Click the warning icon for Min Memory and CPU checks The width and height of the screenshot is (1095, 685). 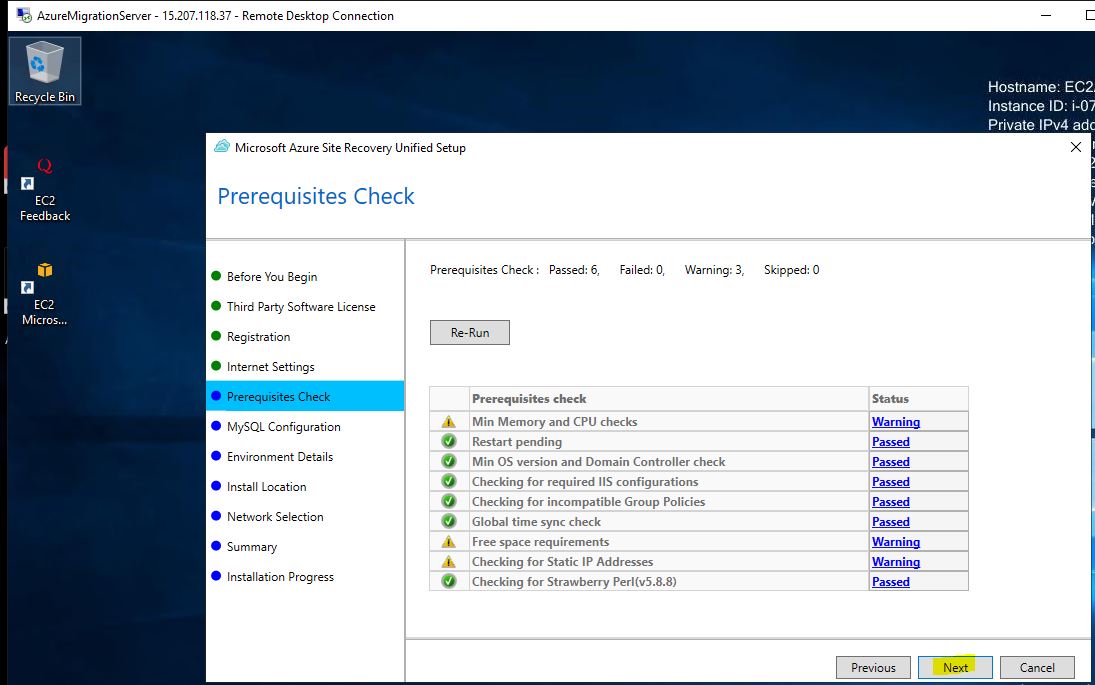pos(449,422)
